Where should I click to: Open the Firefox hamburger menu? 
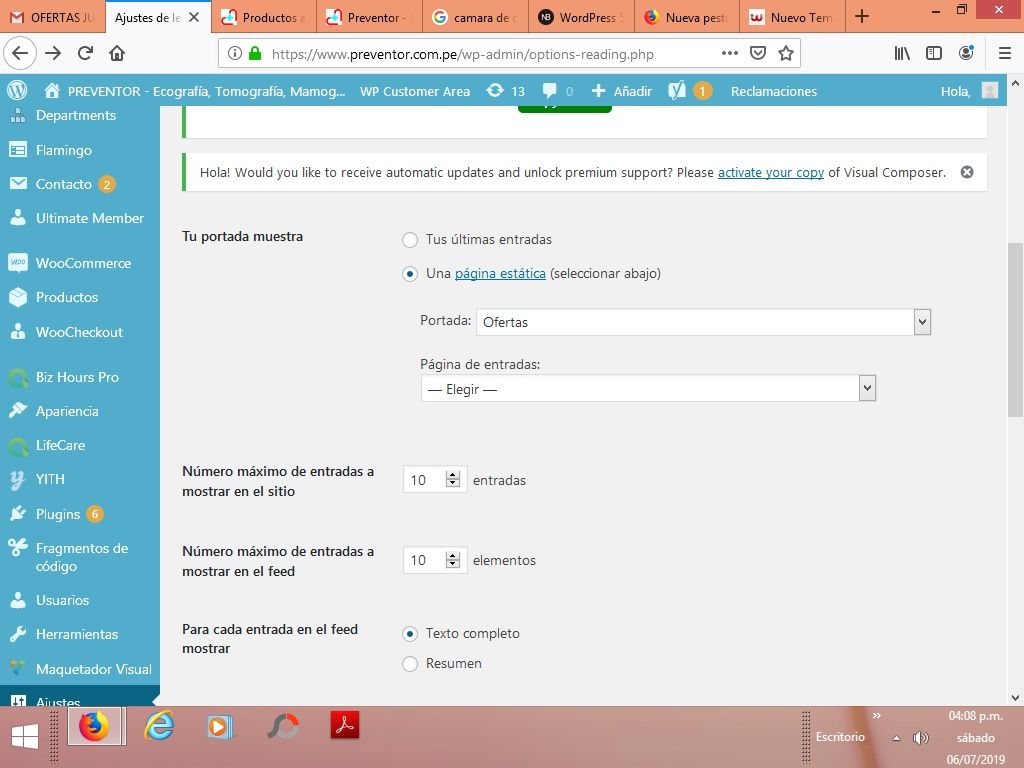click(1005, 53)
